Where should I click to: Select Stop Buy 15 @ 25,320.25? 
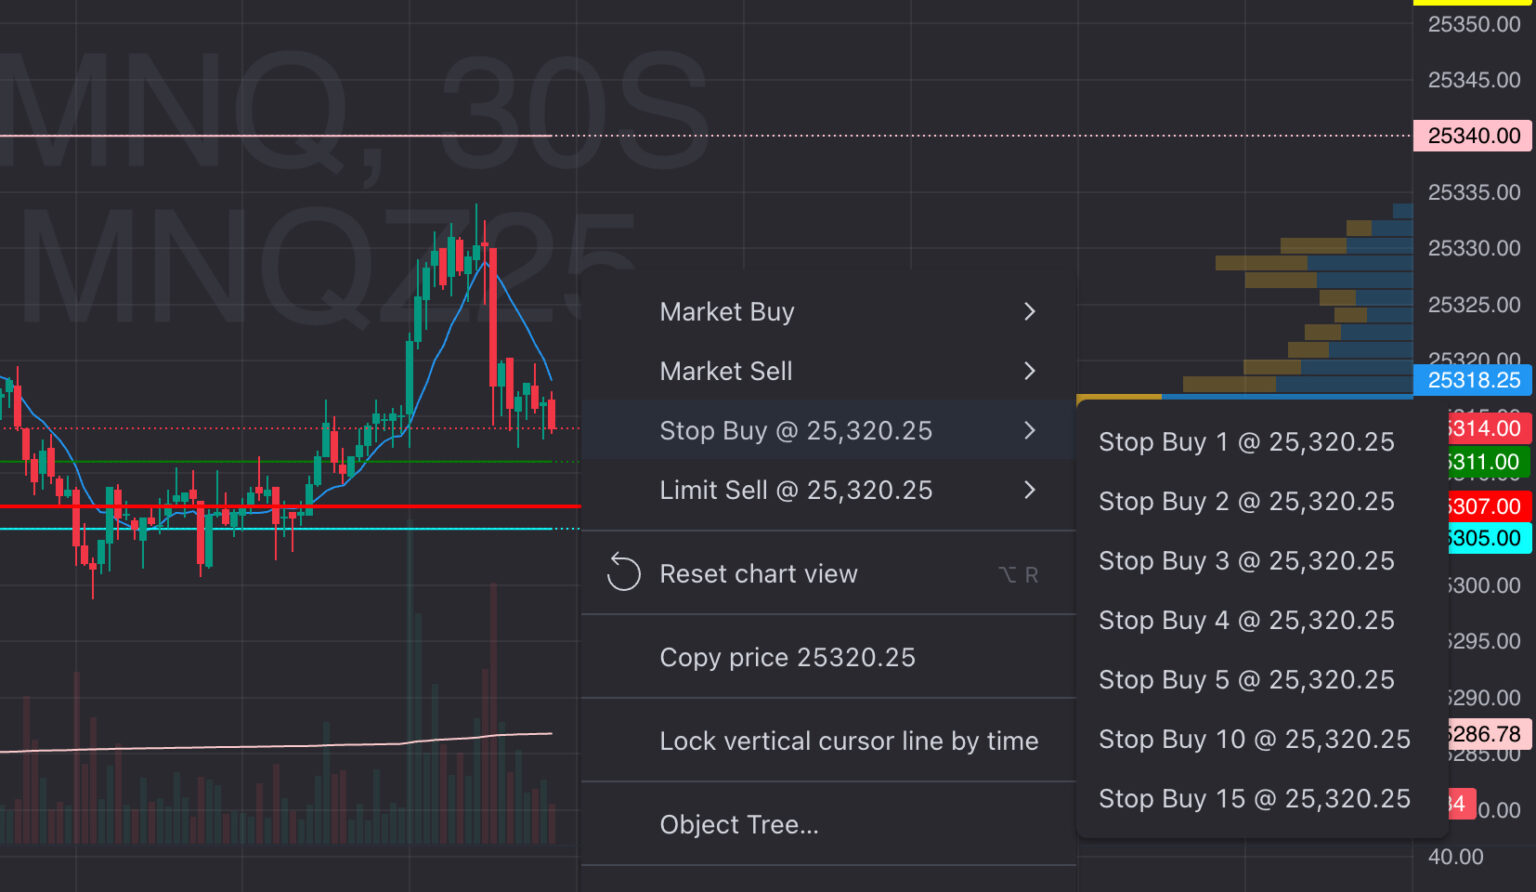point(1254,798)
